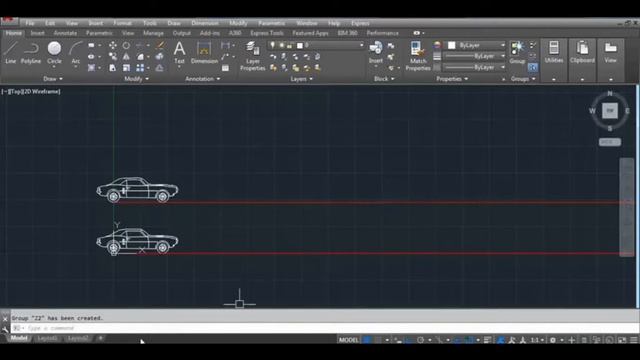Toggle lineweight display in status bar
The height and width of the screenshot is (360, 640).
[x=487, y=340]
